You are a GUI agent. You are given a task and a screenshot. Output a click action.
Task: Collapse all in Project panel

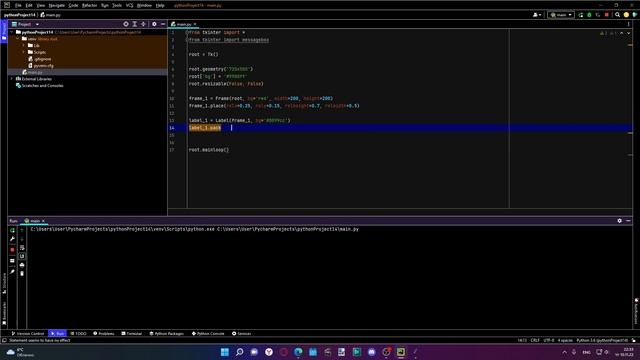click(x=143, y=24)
